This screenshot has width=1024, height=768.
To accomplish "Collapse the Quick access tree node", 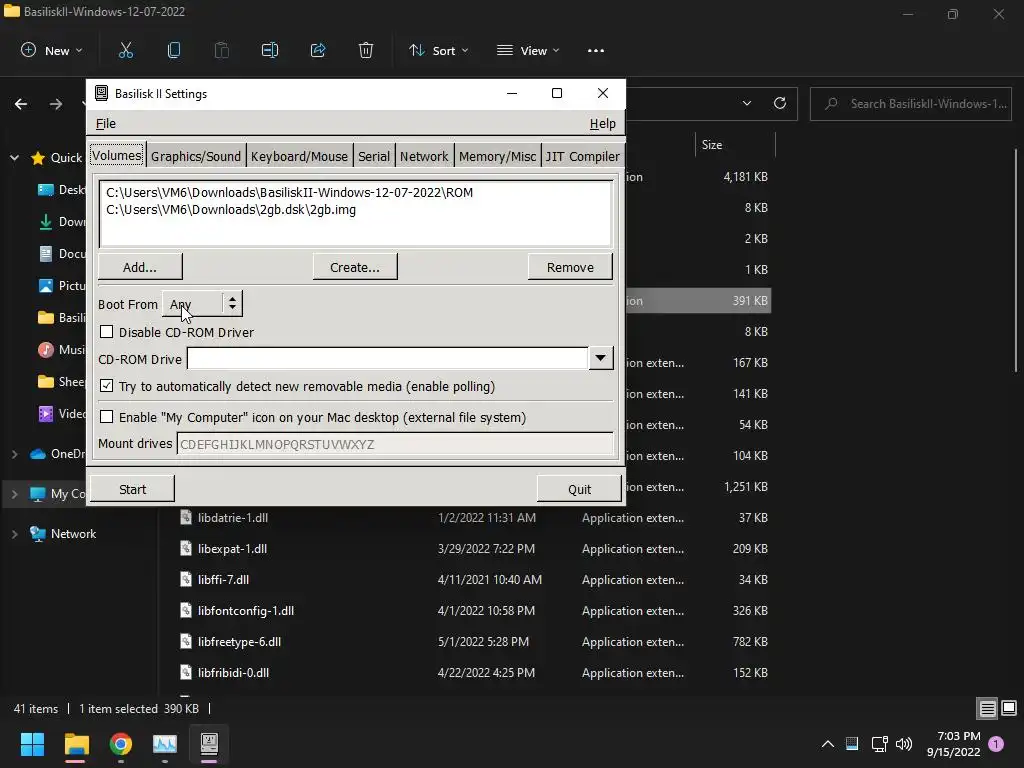I will [x=14, y=157].
